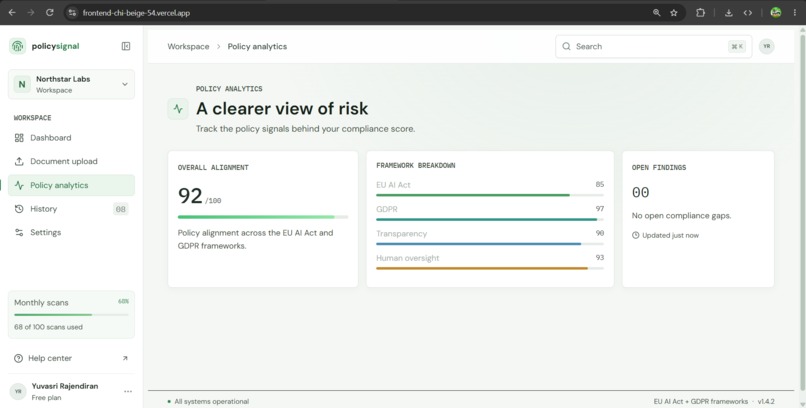The width and height of the screenshot is (806, 408).
Task: Go to Document upload
Action: tap(71, 161)
